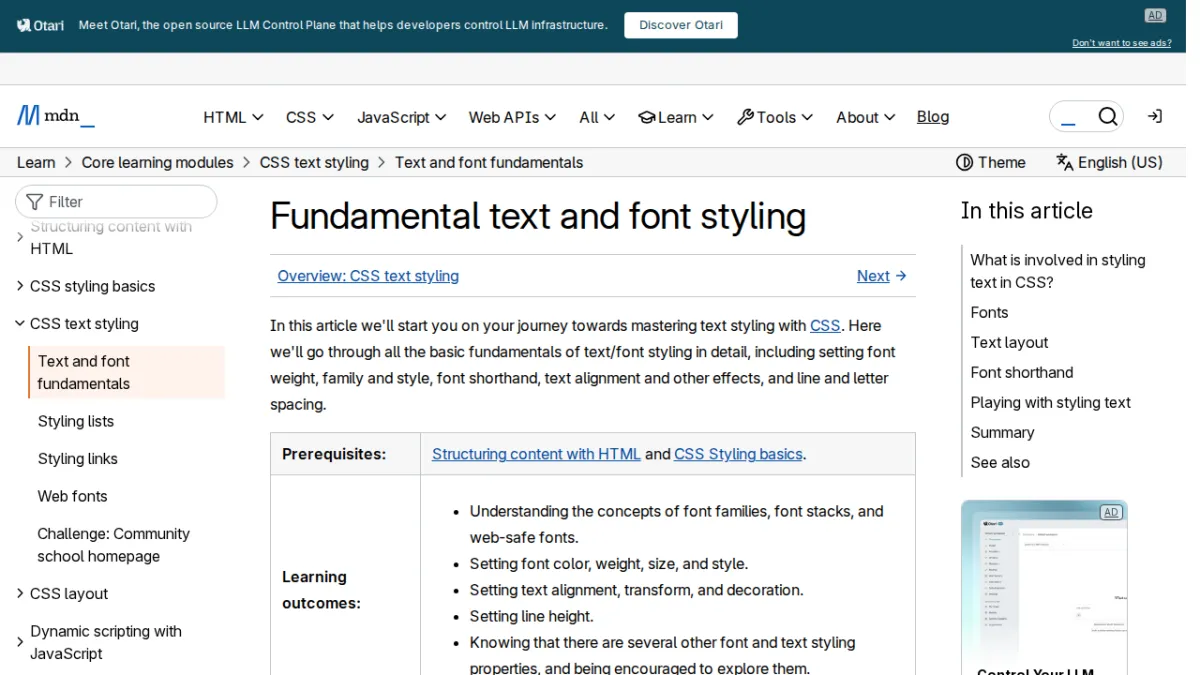Open the CSS Styling basics prerequisite link
The height and width of the screenshot is (675, 1200).
point(738,454)
